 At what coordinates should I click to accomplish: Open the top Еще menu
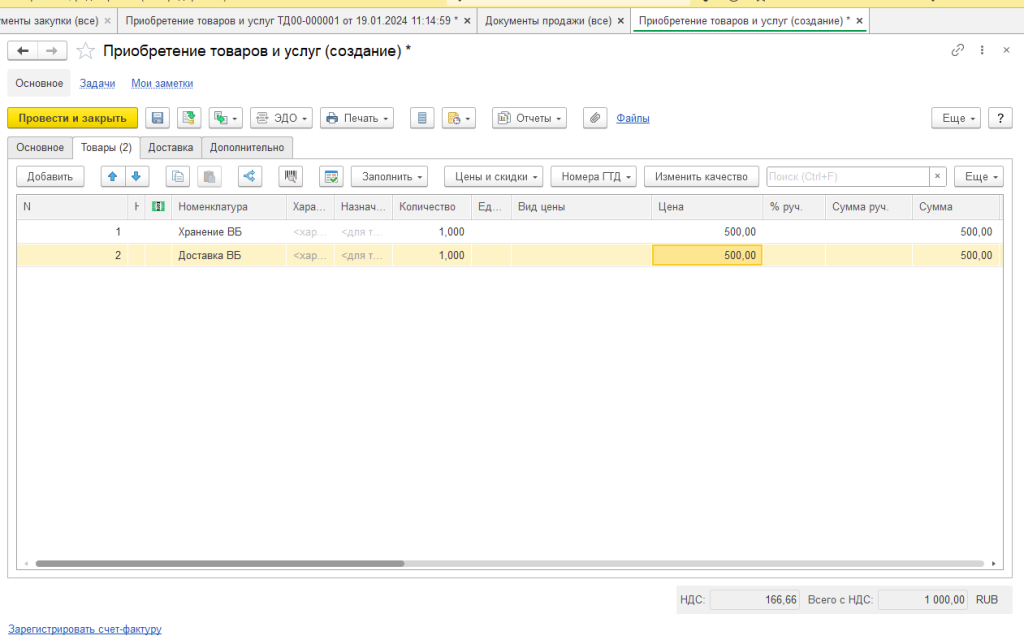(x=956, y=118)
